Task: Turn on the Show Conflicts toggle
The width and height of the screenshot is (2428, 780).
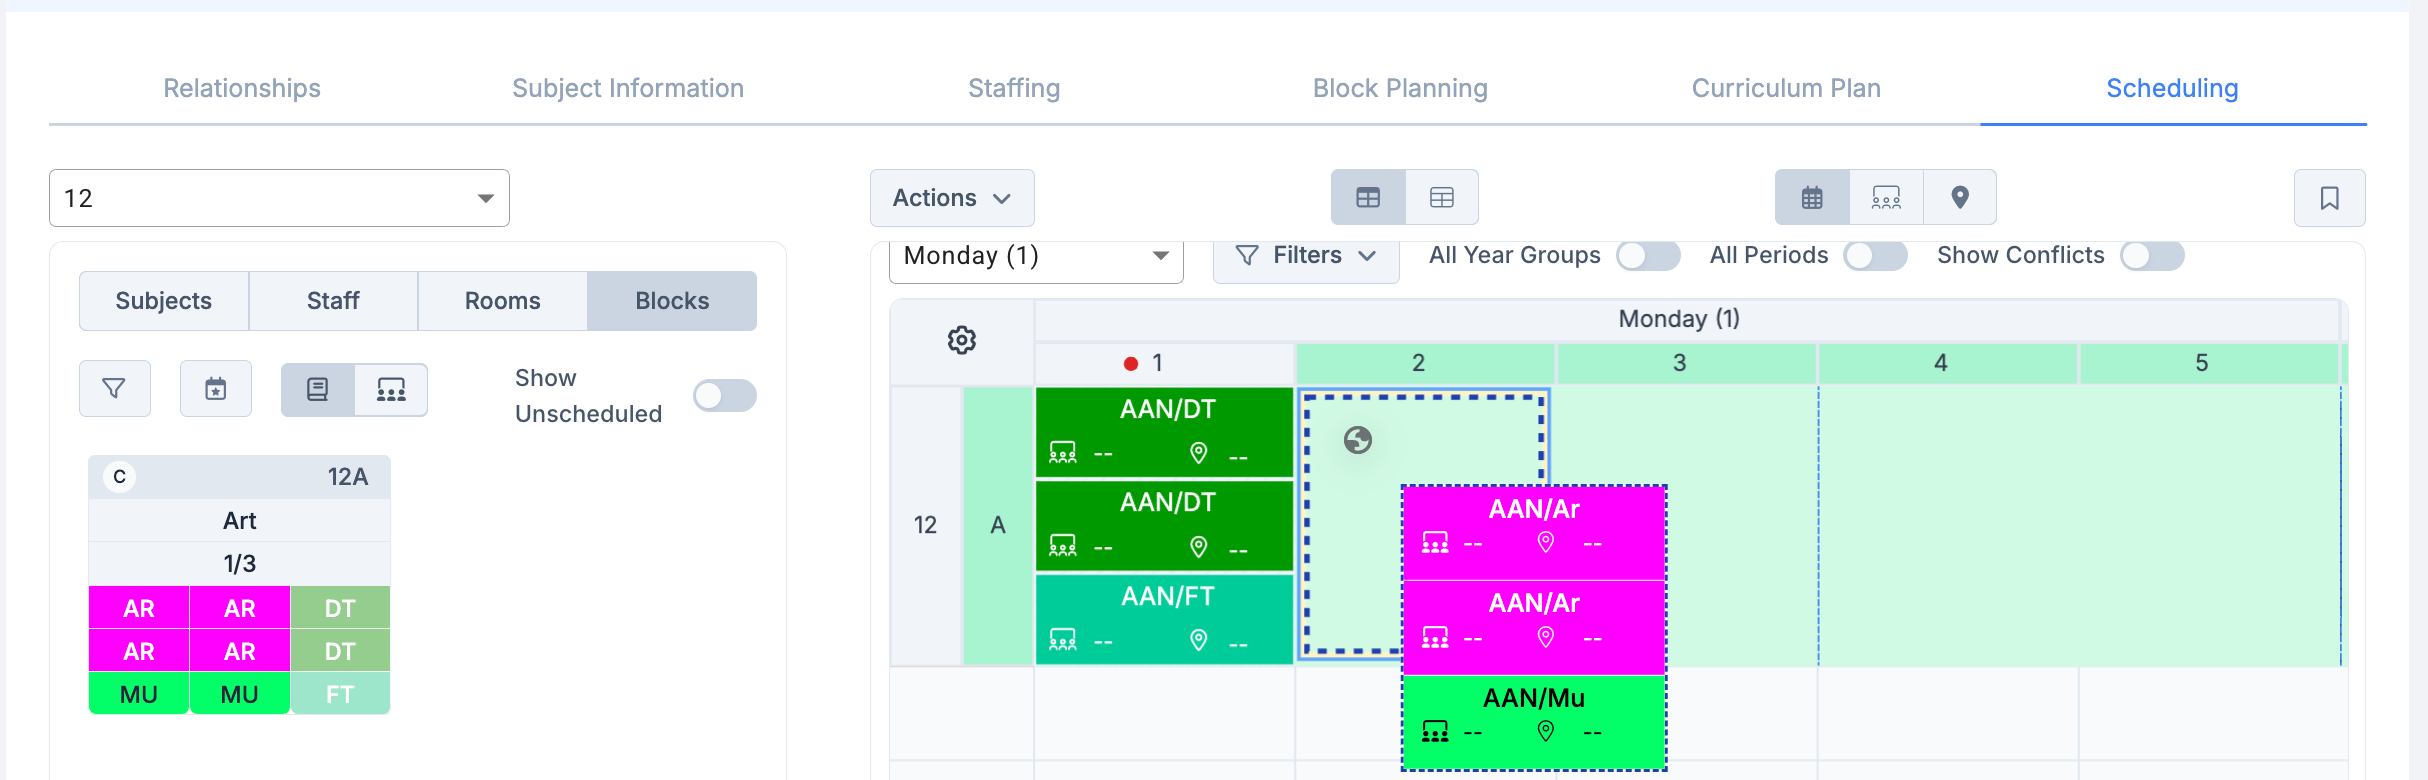Action: 2152,256
